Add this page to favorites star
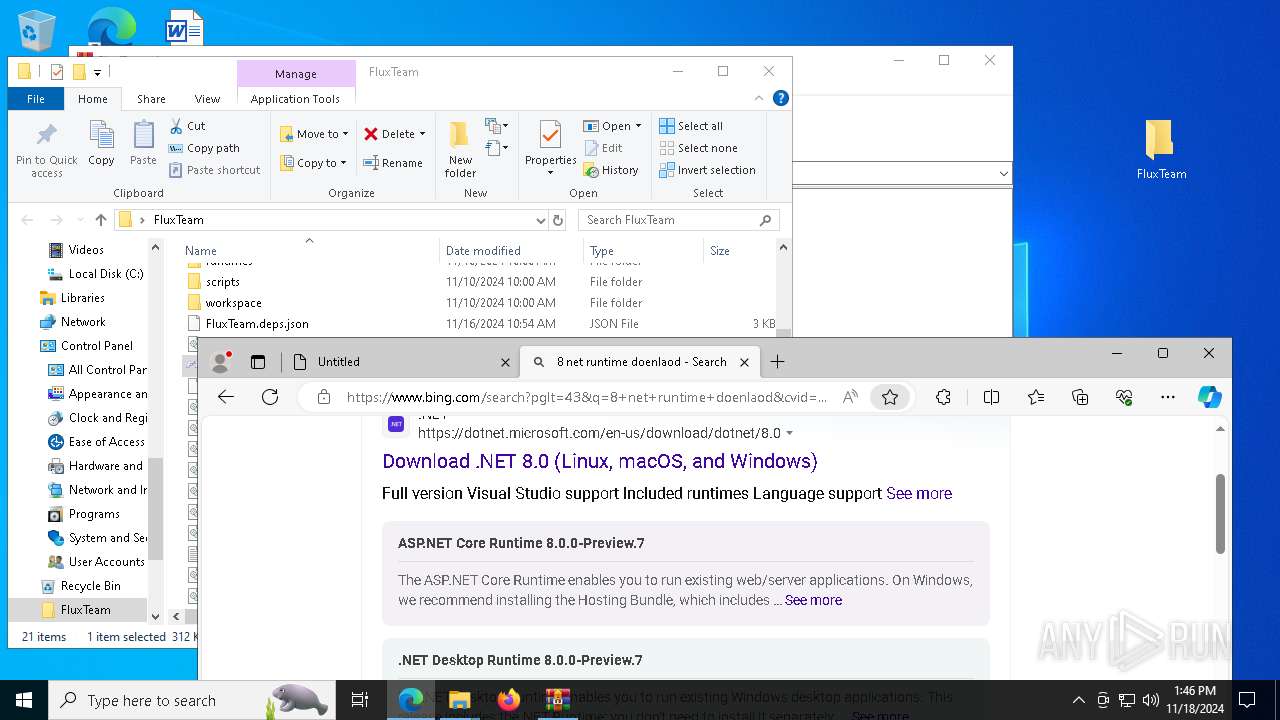 890,397
